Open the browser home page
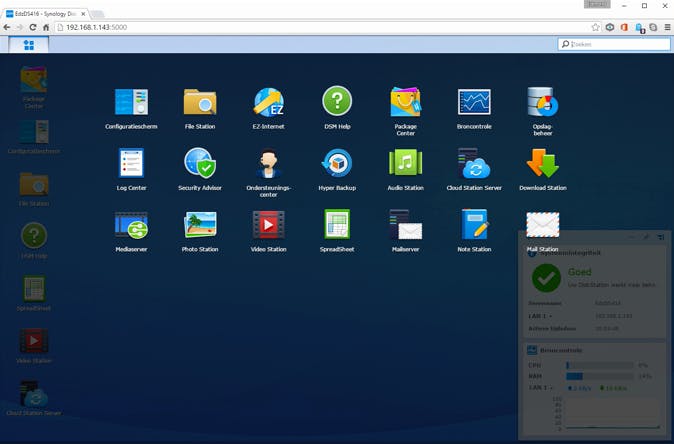674x444 pixels. coord(46,27)
